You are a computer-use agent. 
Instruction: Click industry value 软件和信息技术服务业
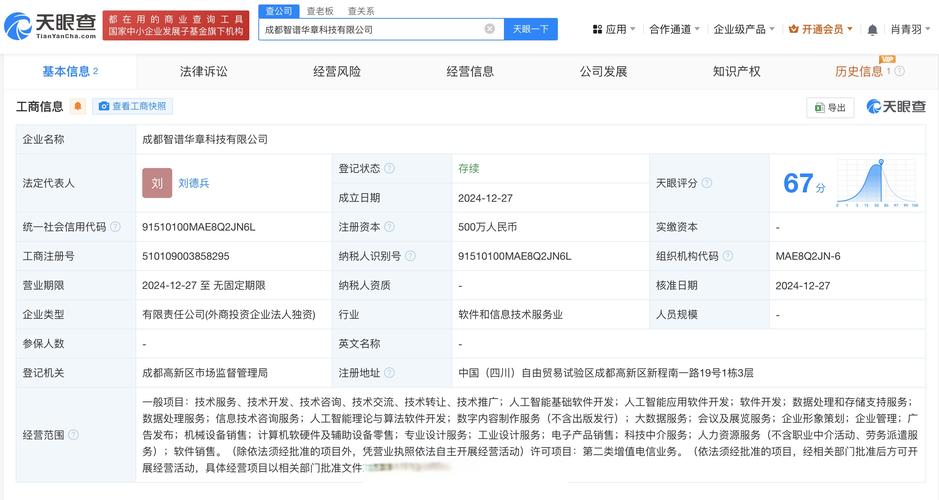click(x=510, y=314)
